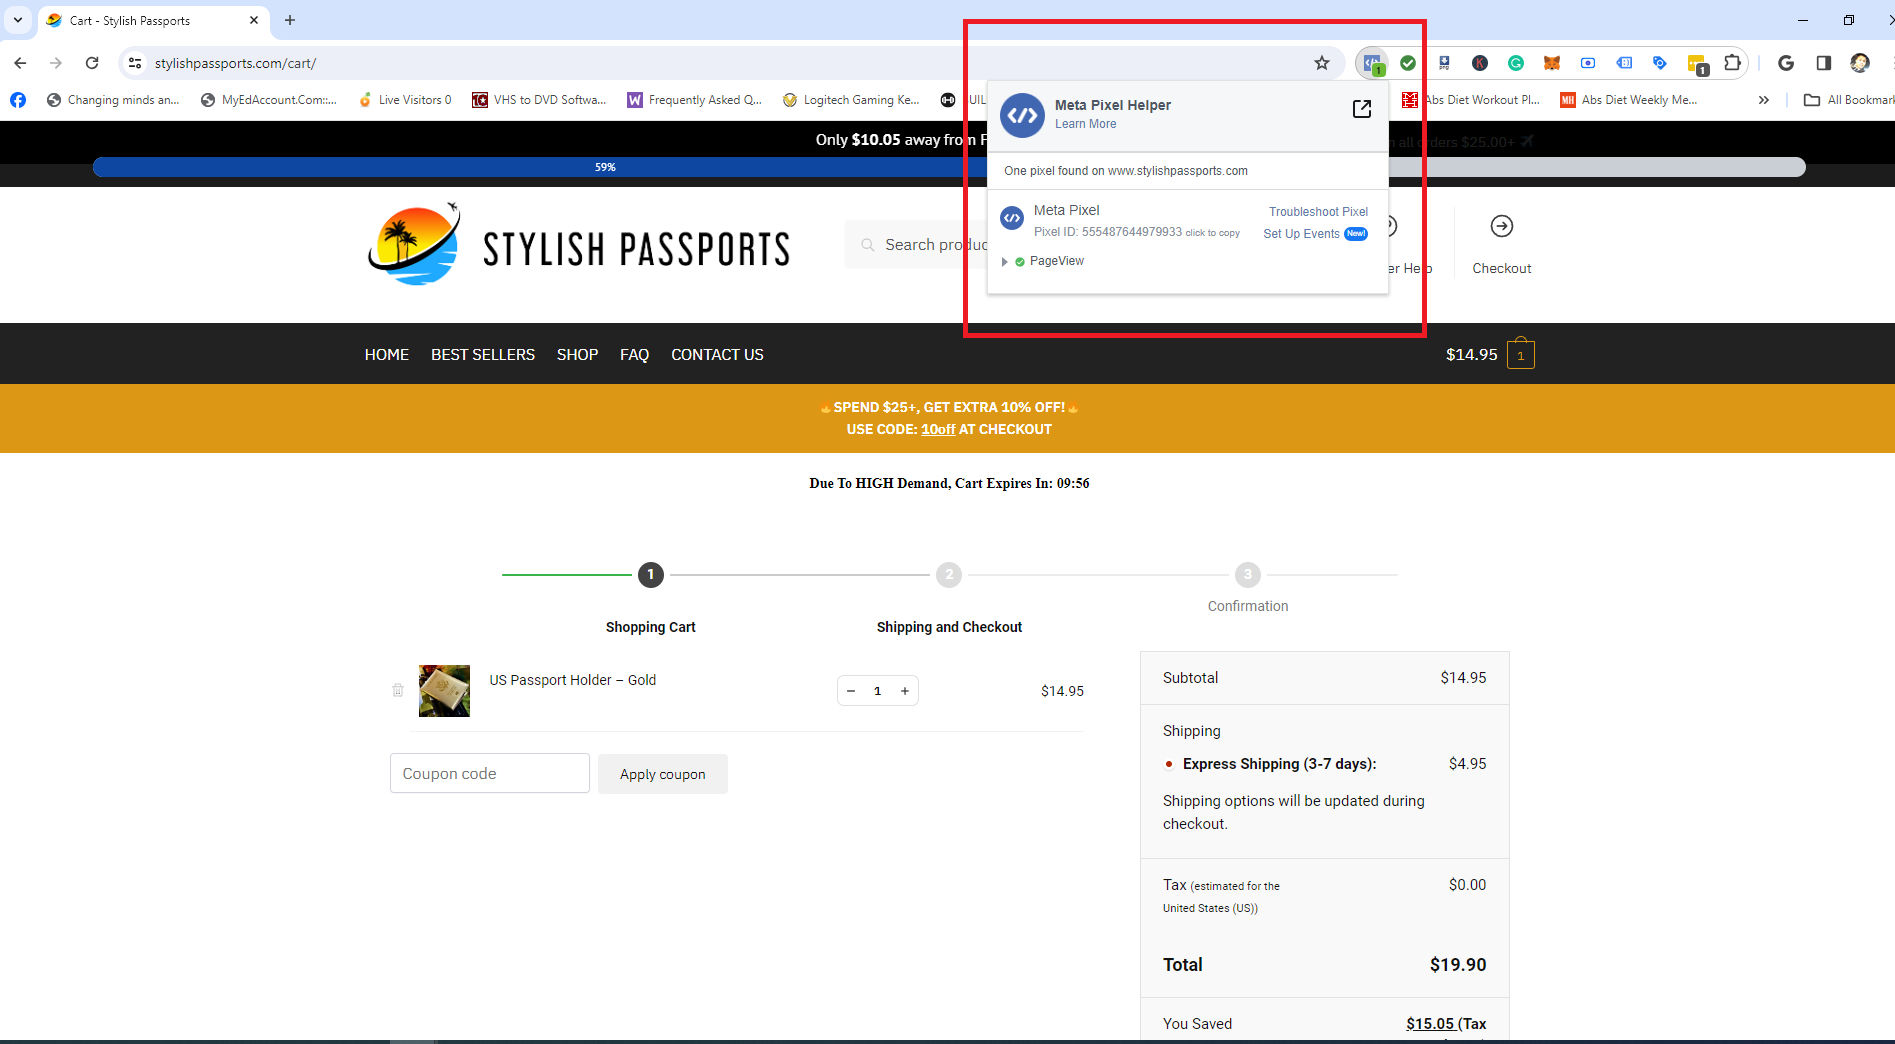The width and height of the screenshot is (1895, 1044).
Task: Increase the passport holder quantity
Action: point(905,691)
